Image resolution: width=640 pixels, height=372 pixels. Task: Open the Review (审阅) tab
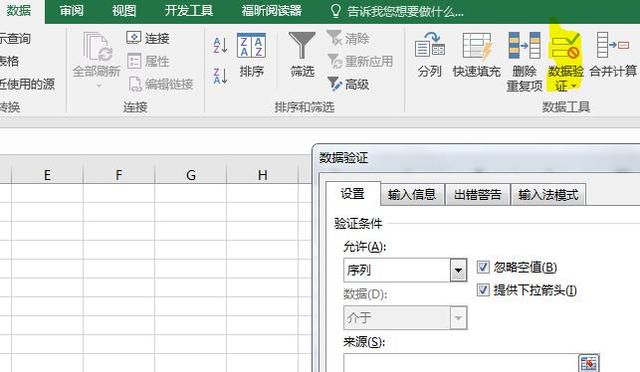pos(71,11)
